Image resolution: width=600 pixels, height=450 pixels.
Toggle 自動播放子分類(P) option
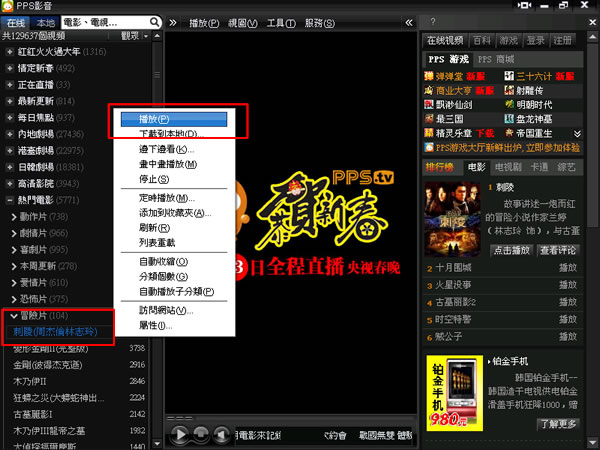tap(174, 292)
